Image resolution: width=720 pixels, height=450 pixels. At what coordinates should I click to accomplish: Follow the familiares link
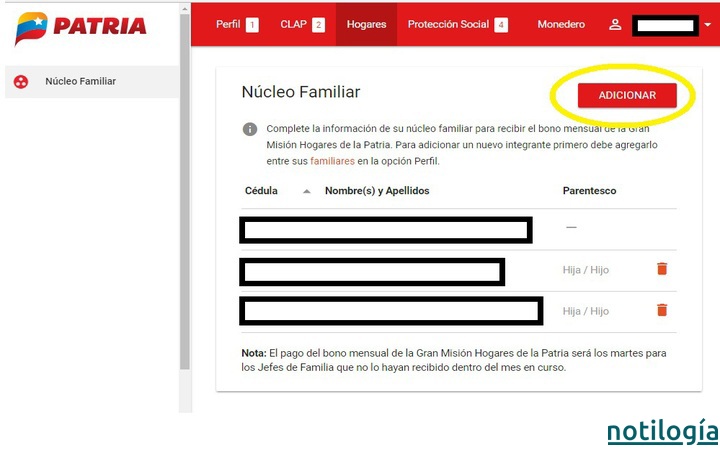coord(332,161)
